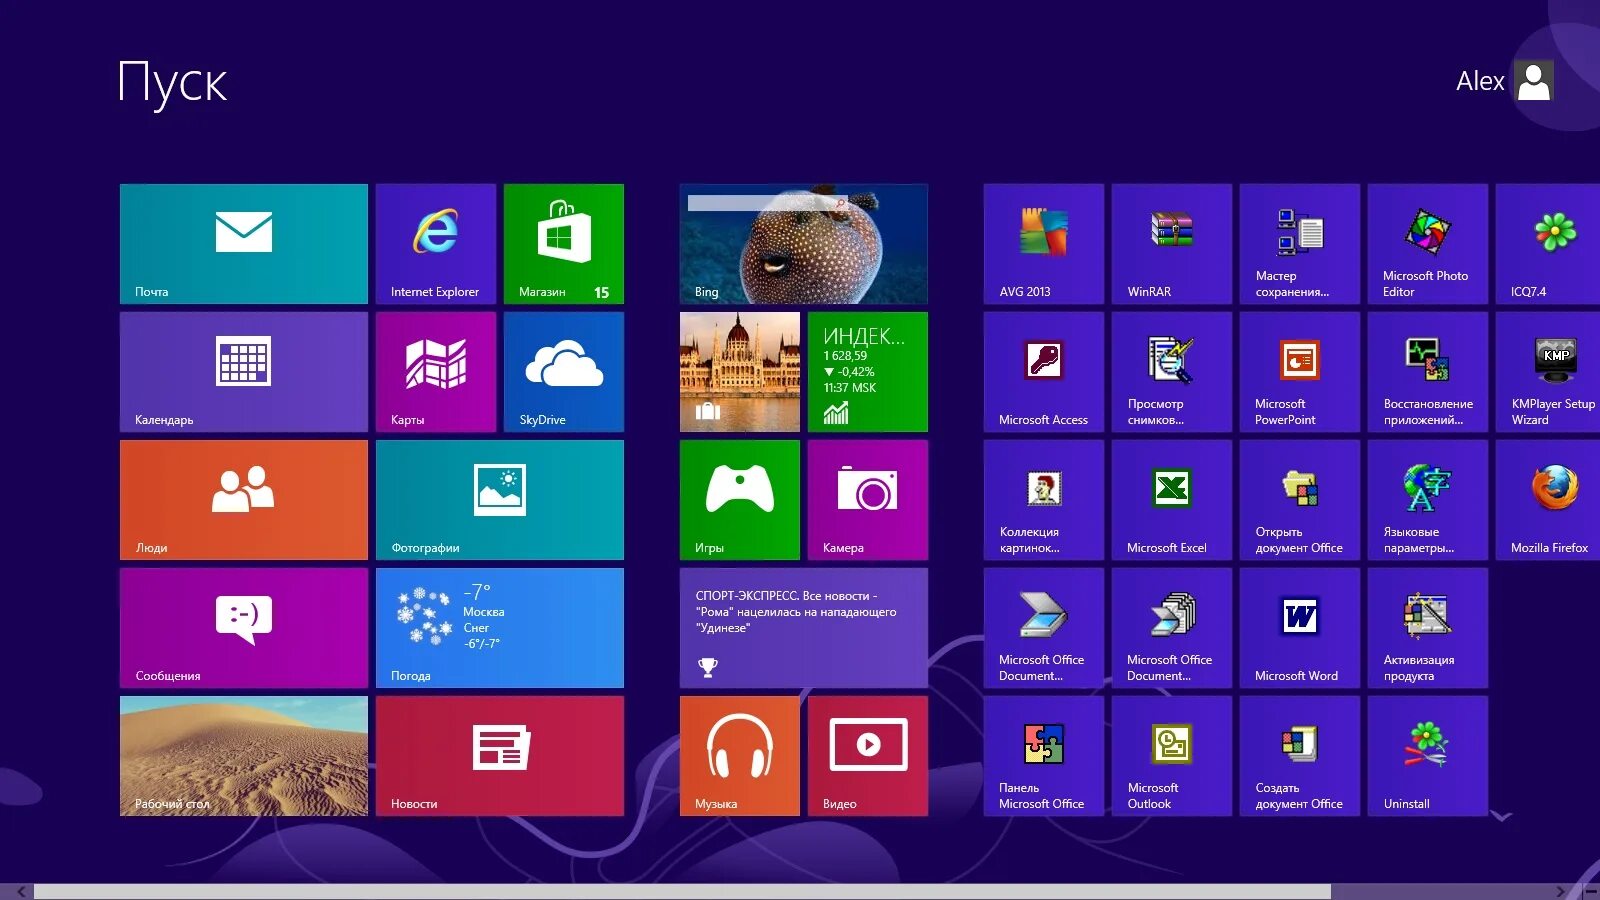This screenshot has width=1600, height=900.
Task: Launch KMPlayer Setup Wizard
Action: click(1548, 372)
